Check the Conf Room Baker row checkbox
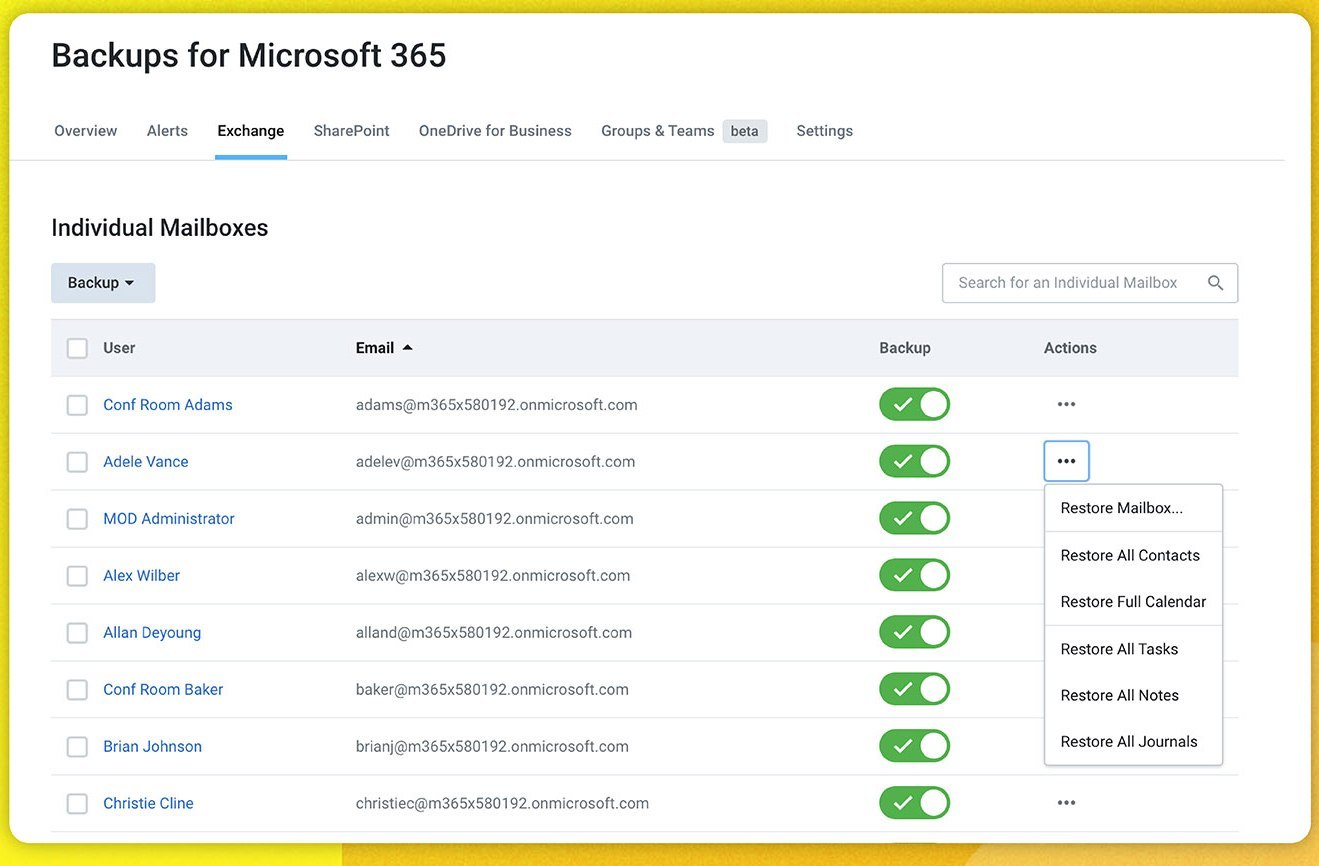Image resolution: width=1319 pixels, height=866 pixels. pyautogui.click(x=77, y=690)
